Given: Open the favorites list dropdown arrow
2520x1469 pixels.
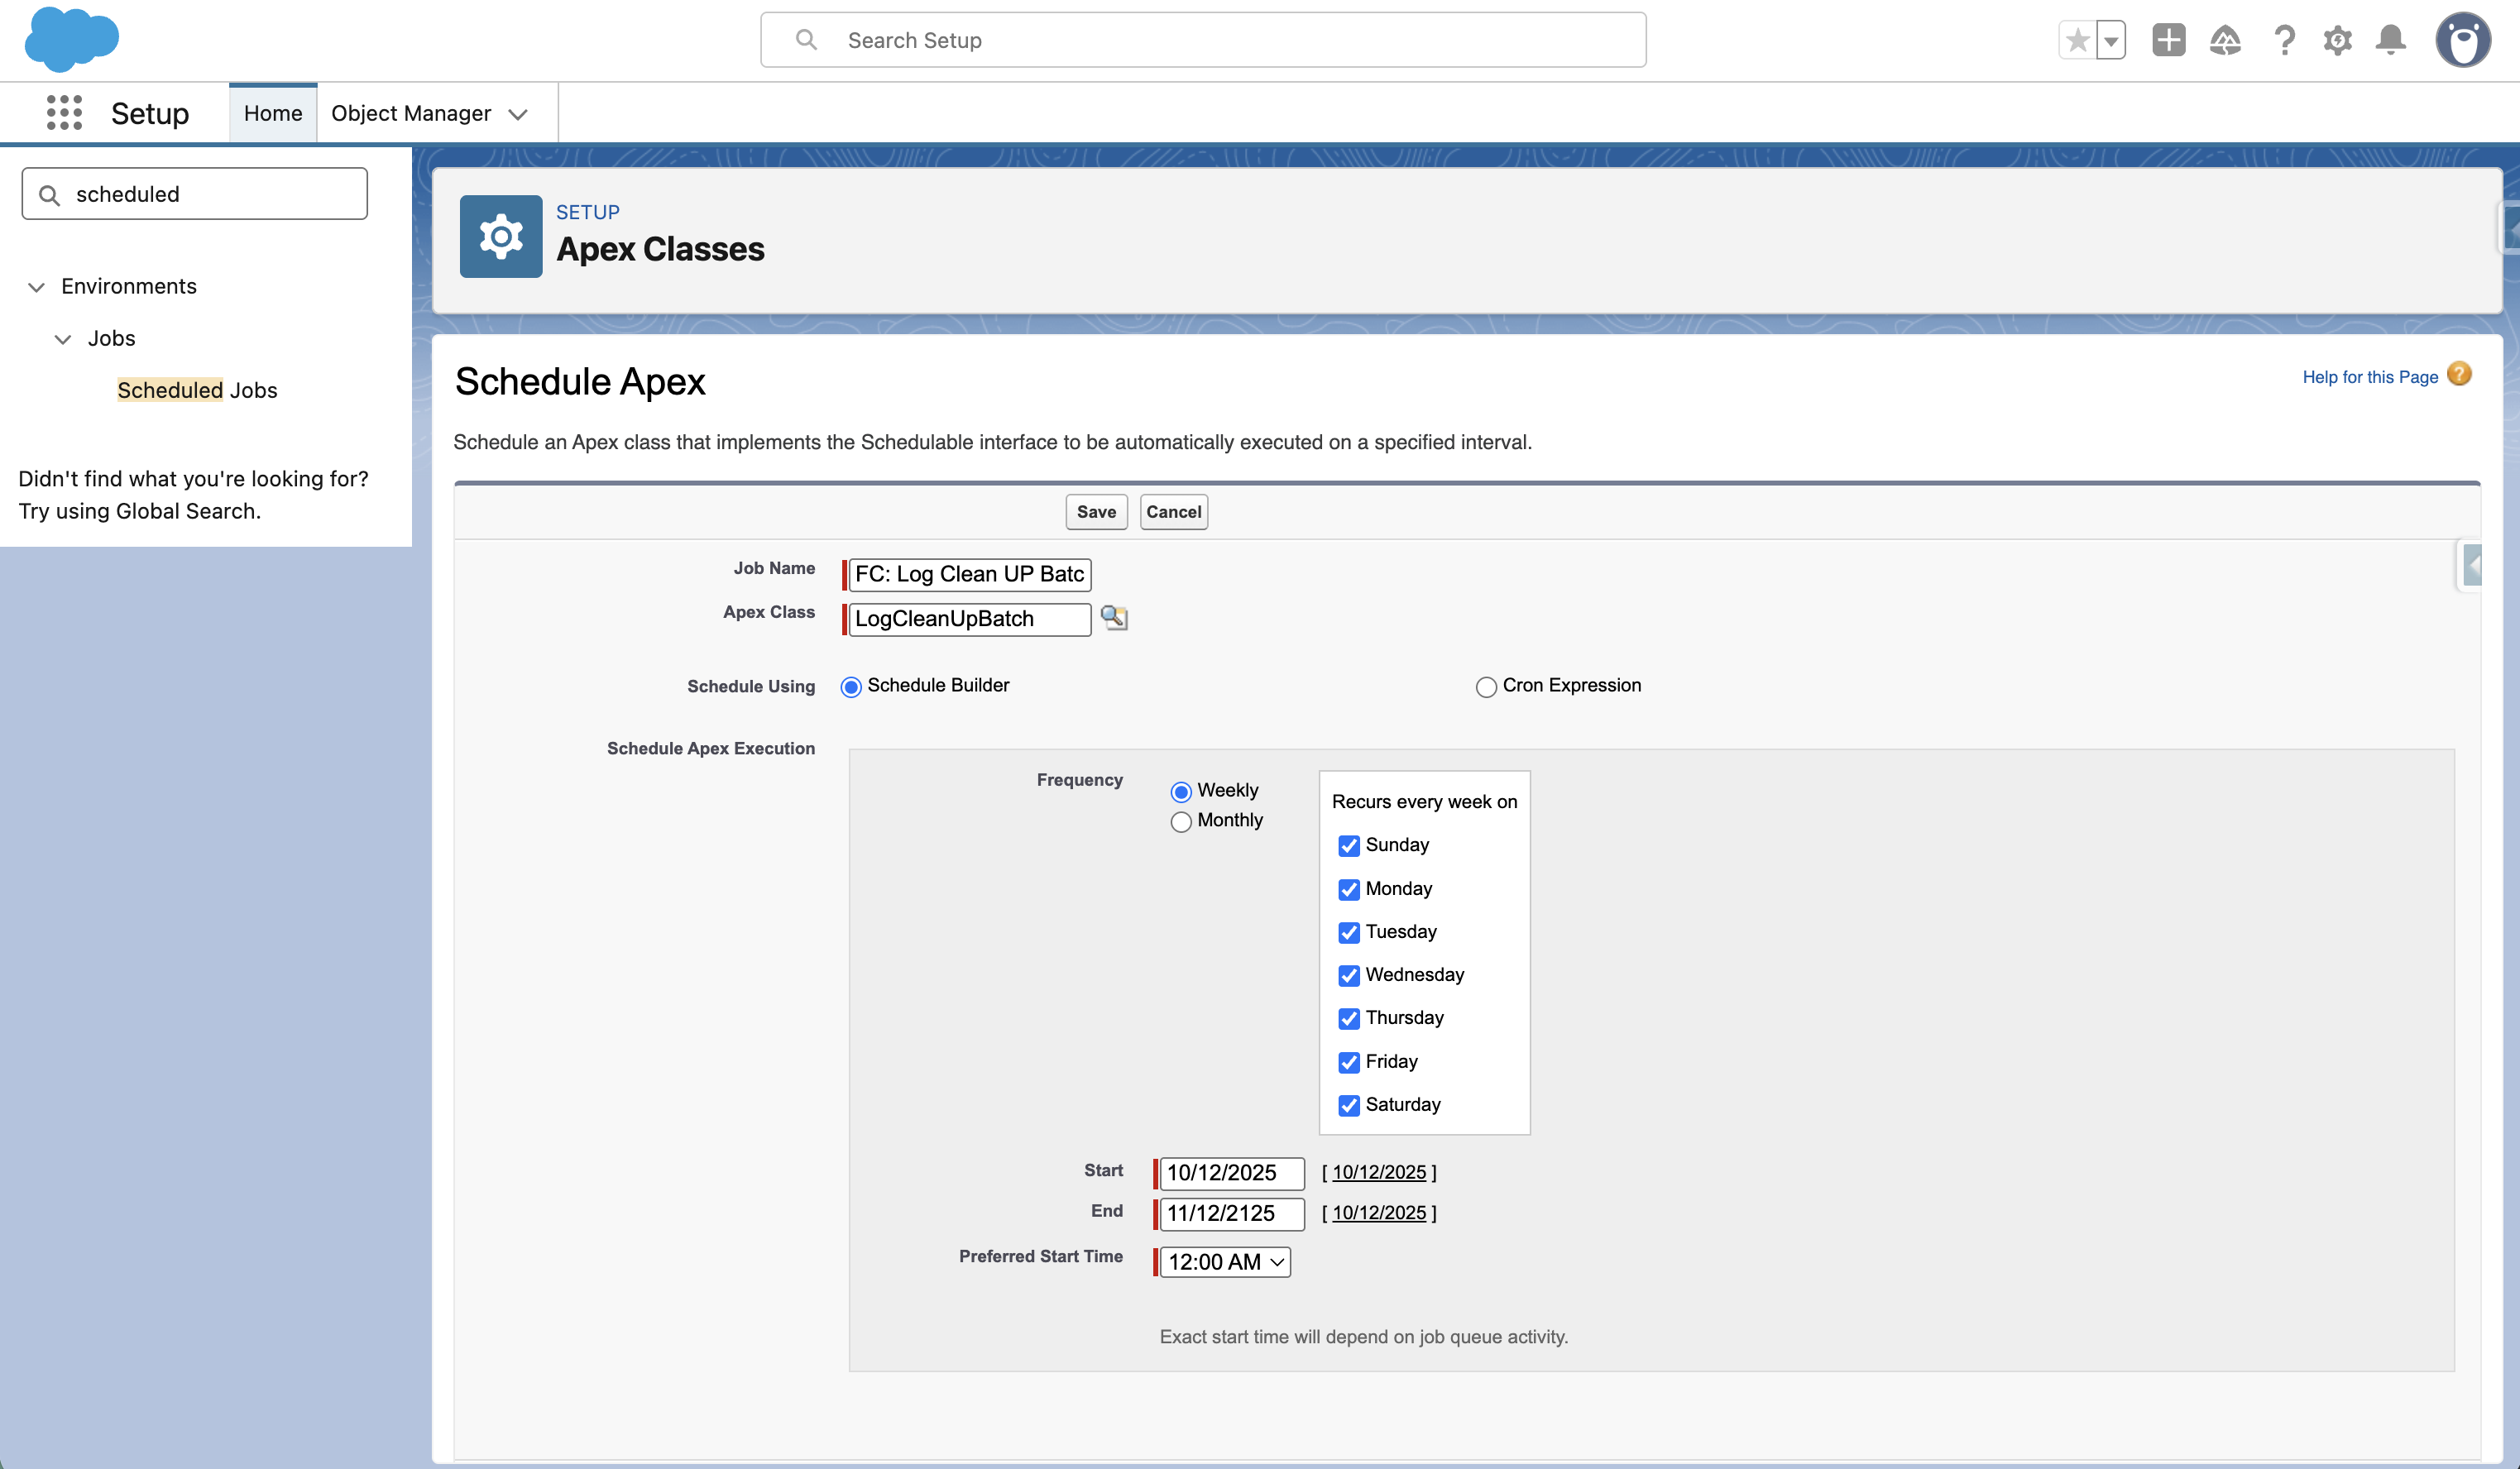Looking at the screenshot, I should pos(2111,40).
